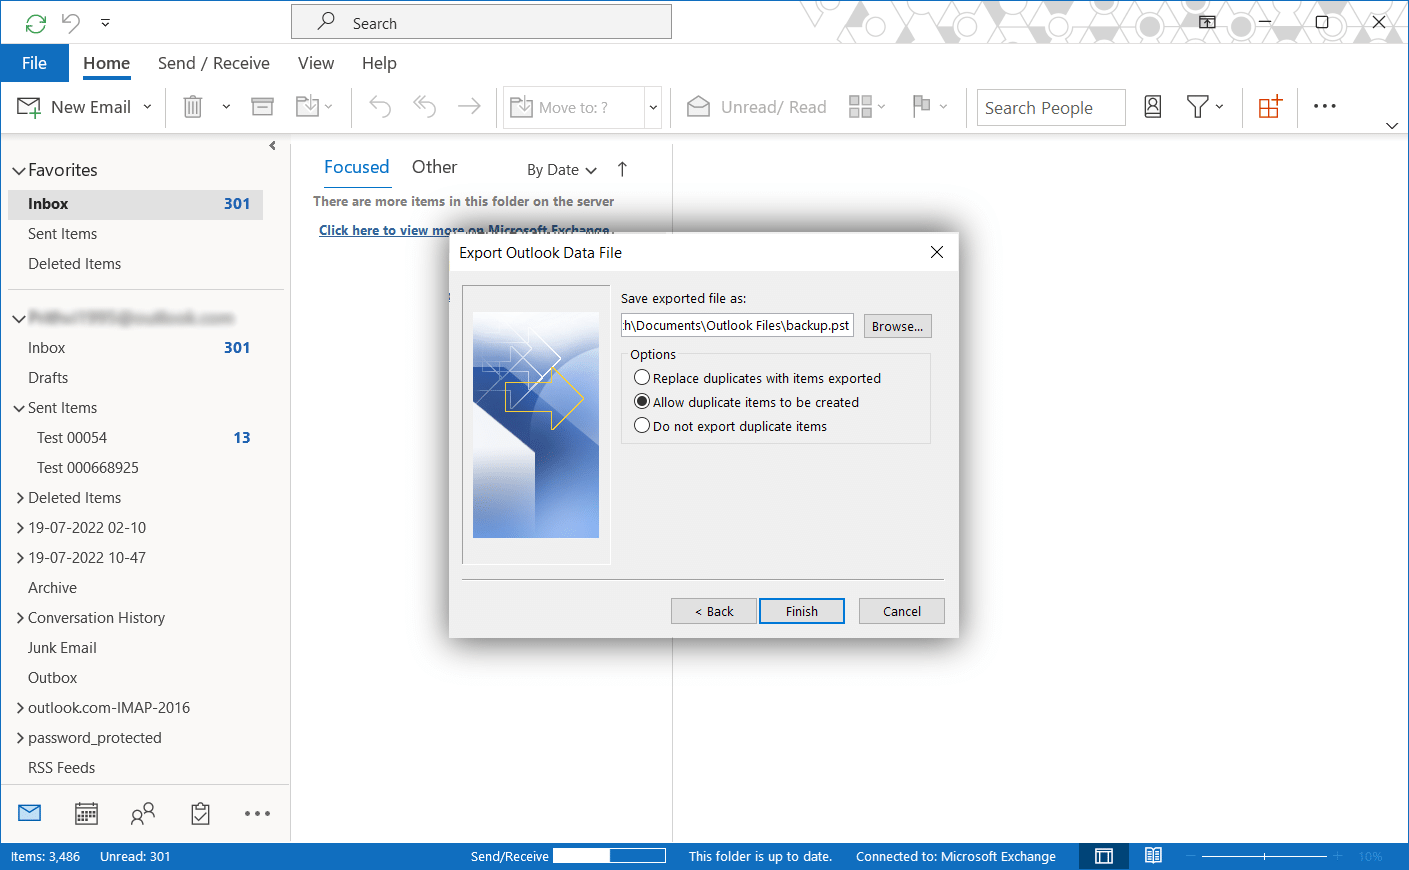
Task: Select Replace duplicates with items exported
Action: coord(757,378)
